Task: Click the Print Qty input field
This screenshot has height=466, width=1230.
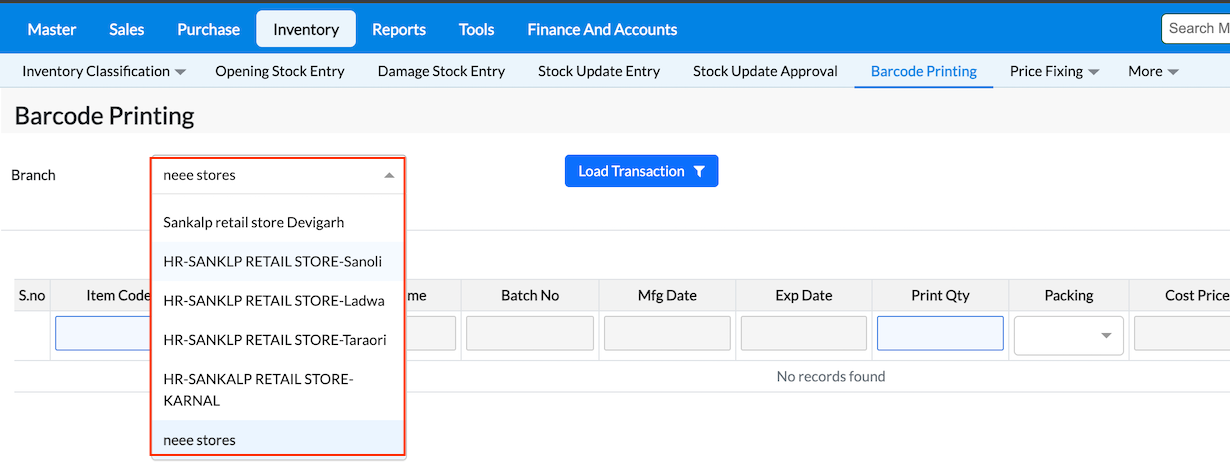Action: click(940, 333)
